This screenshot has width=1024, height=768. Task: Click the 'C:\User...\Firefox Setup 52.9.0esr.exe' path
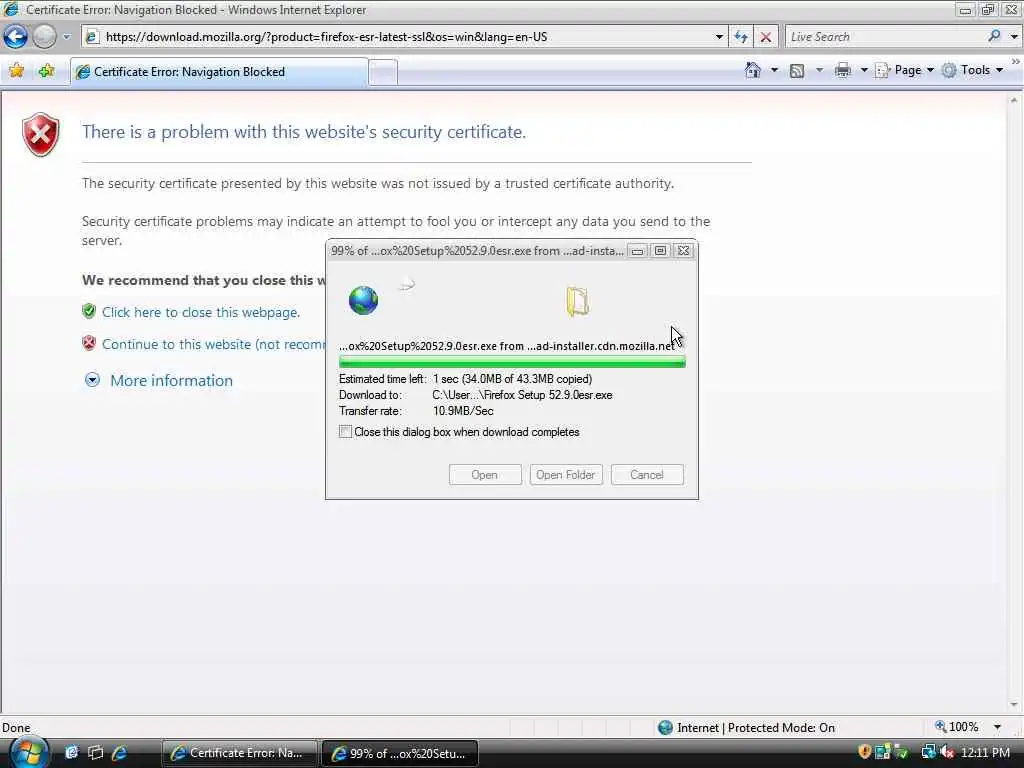pyautogui.click(x=522, y=395)
